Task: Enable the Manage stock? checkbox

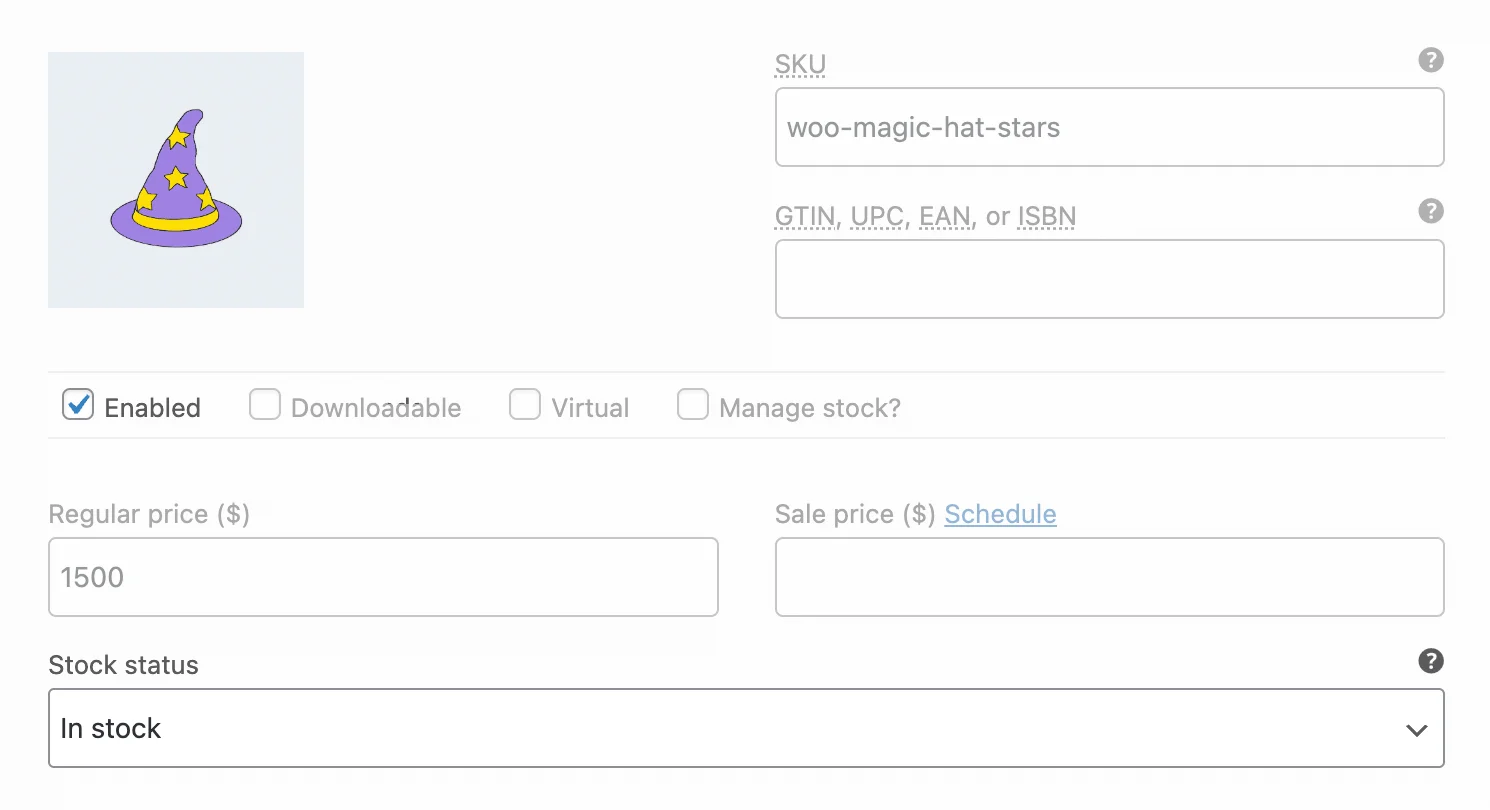Action: (x=692, y=405)
